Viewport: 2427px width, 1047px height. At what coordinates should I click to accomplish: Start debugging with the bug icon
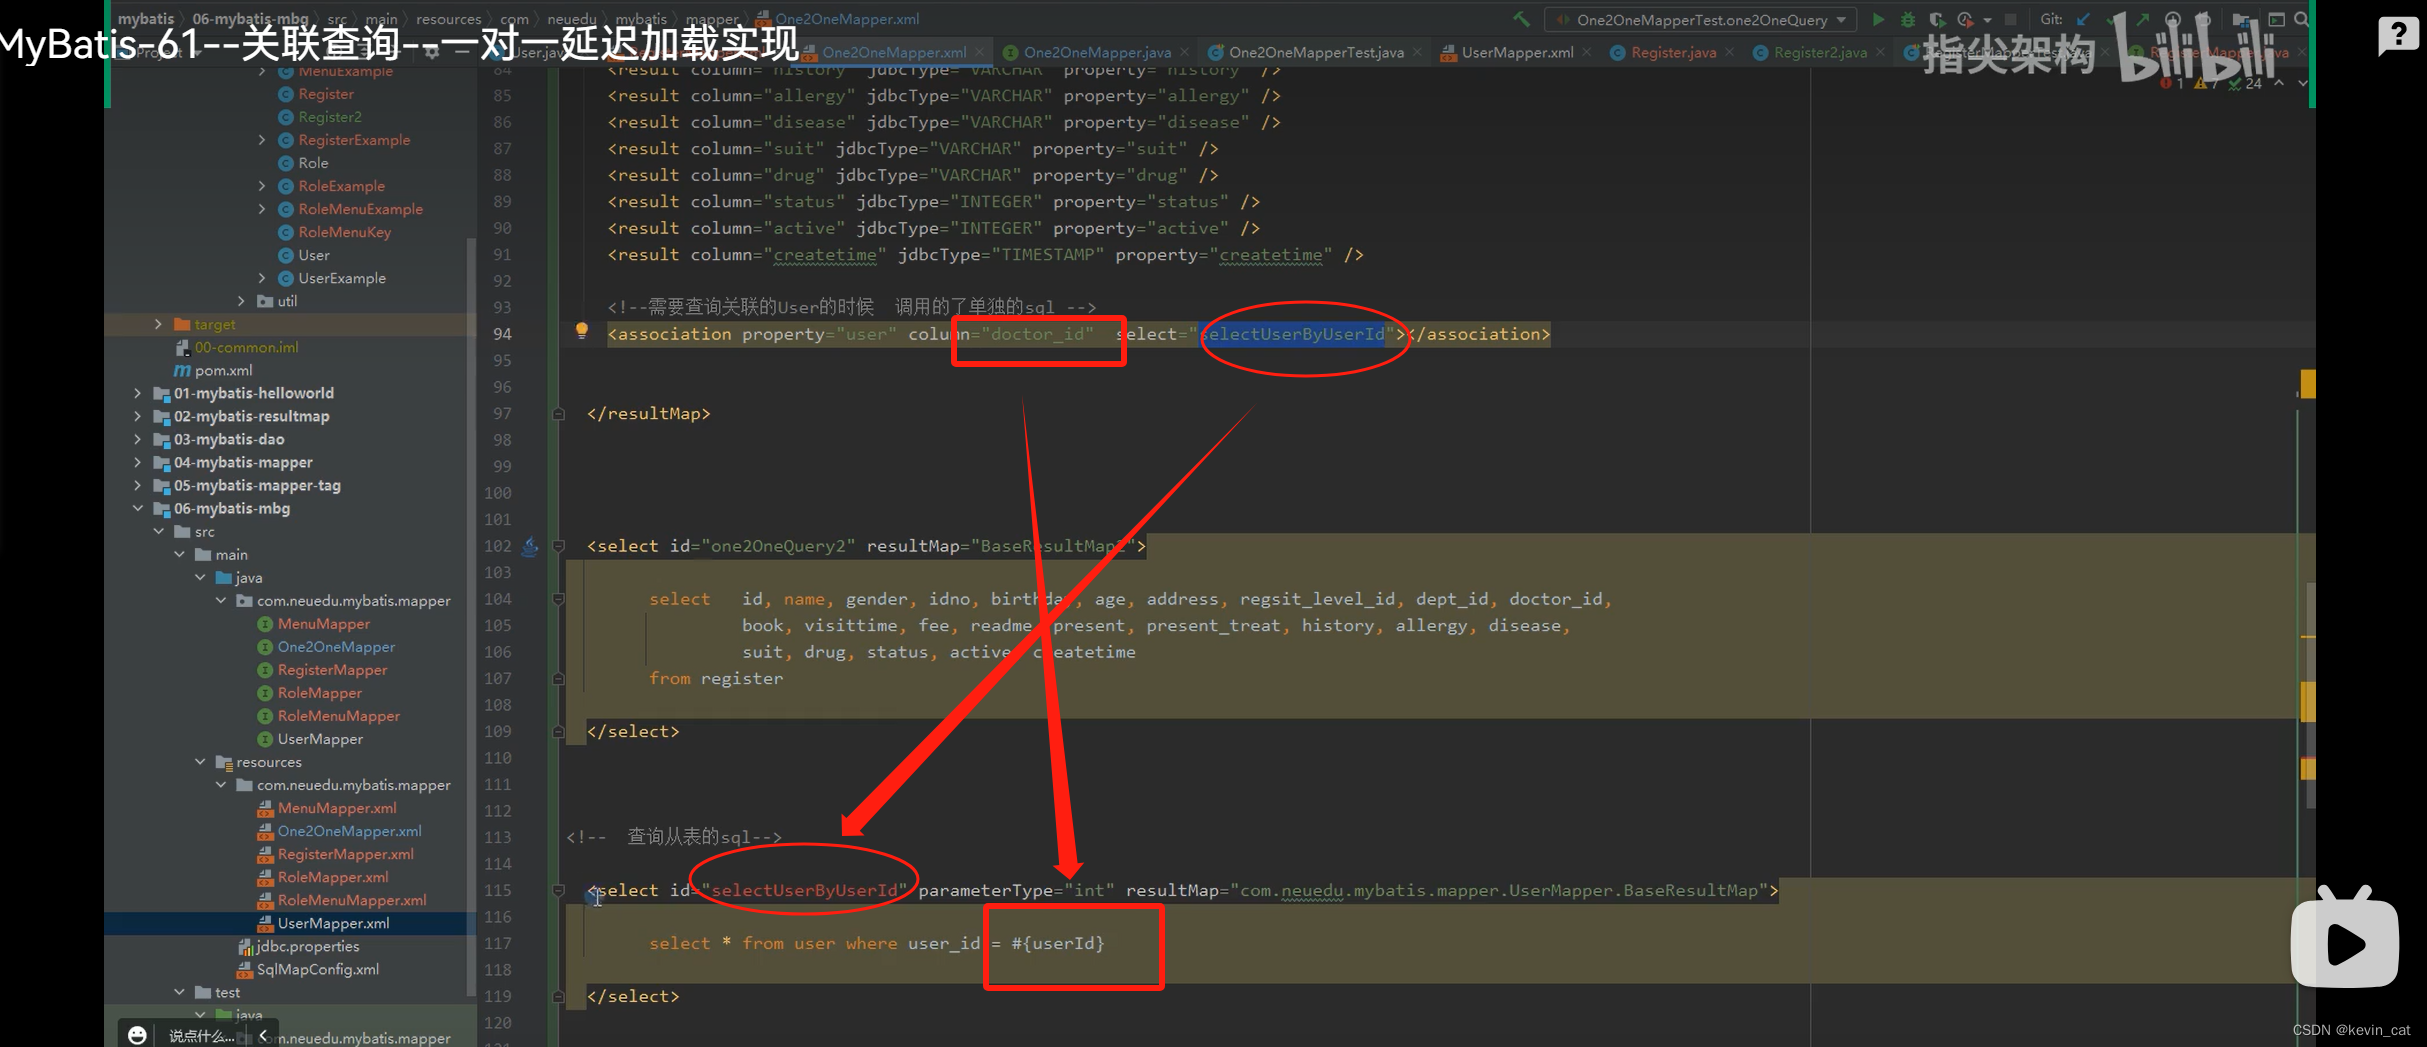pos(1907,19)
